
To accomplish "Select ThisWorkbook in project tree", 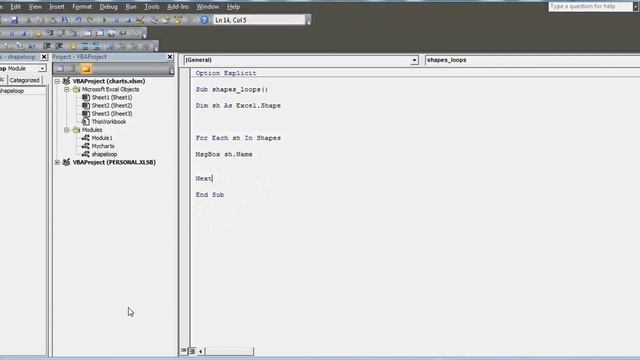I will [x=109, y=122].
